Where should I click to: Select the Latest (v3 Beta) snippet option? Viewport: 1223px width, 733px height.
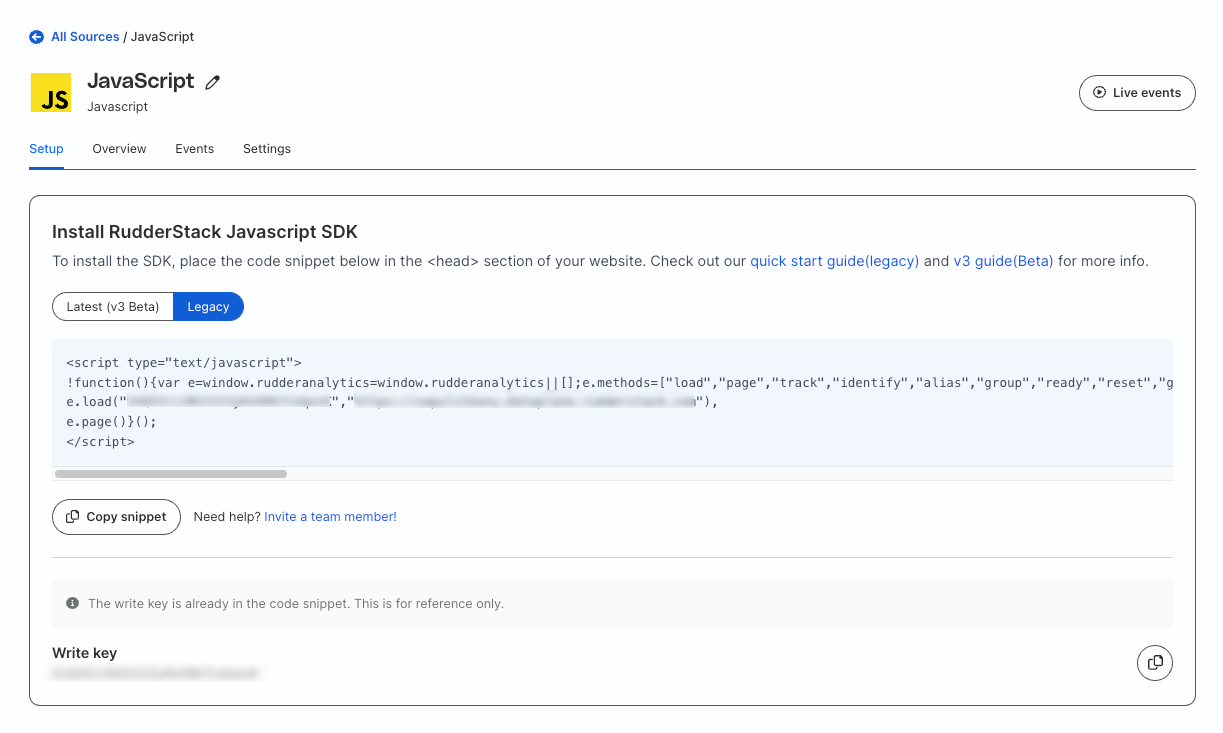(x=113, y=307)
